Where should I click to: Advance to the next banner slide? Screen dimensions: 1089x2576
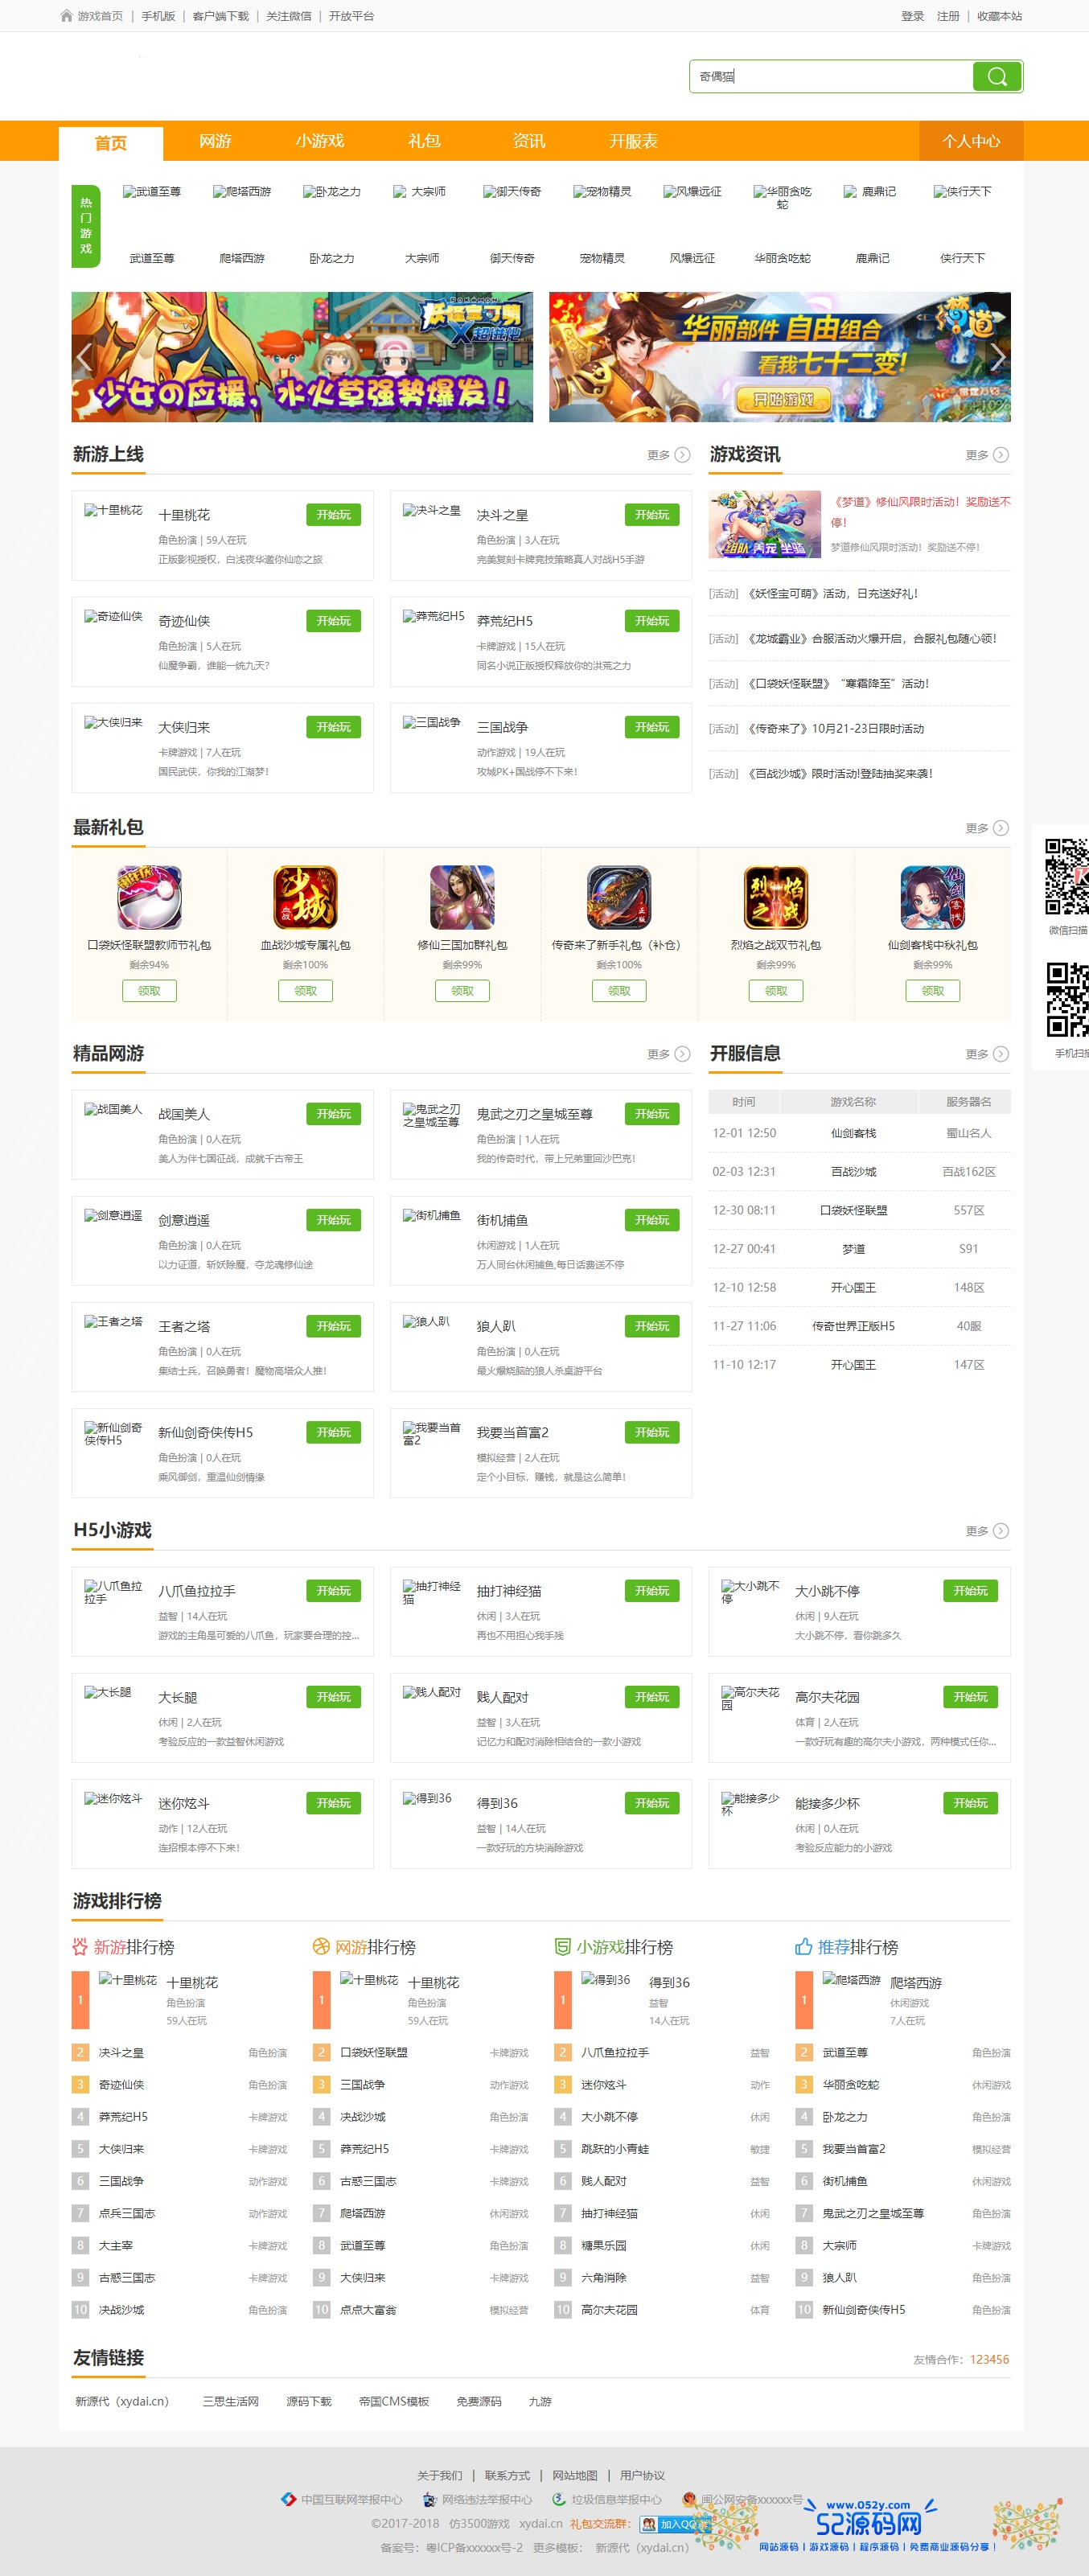point(997,357)
